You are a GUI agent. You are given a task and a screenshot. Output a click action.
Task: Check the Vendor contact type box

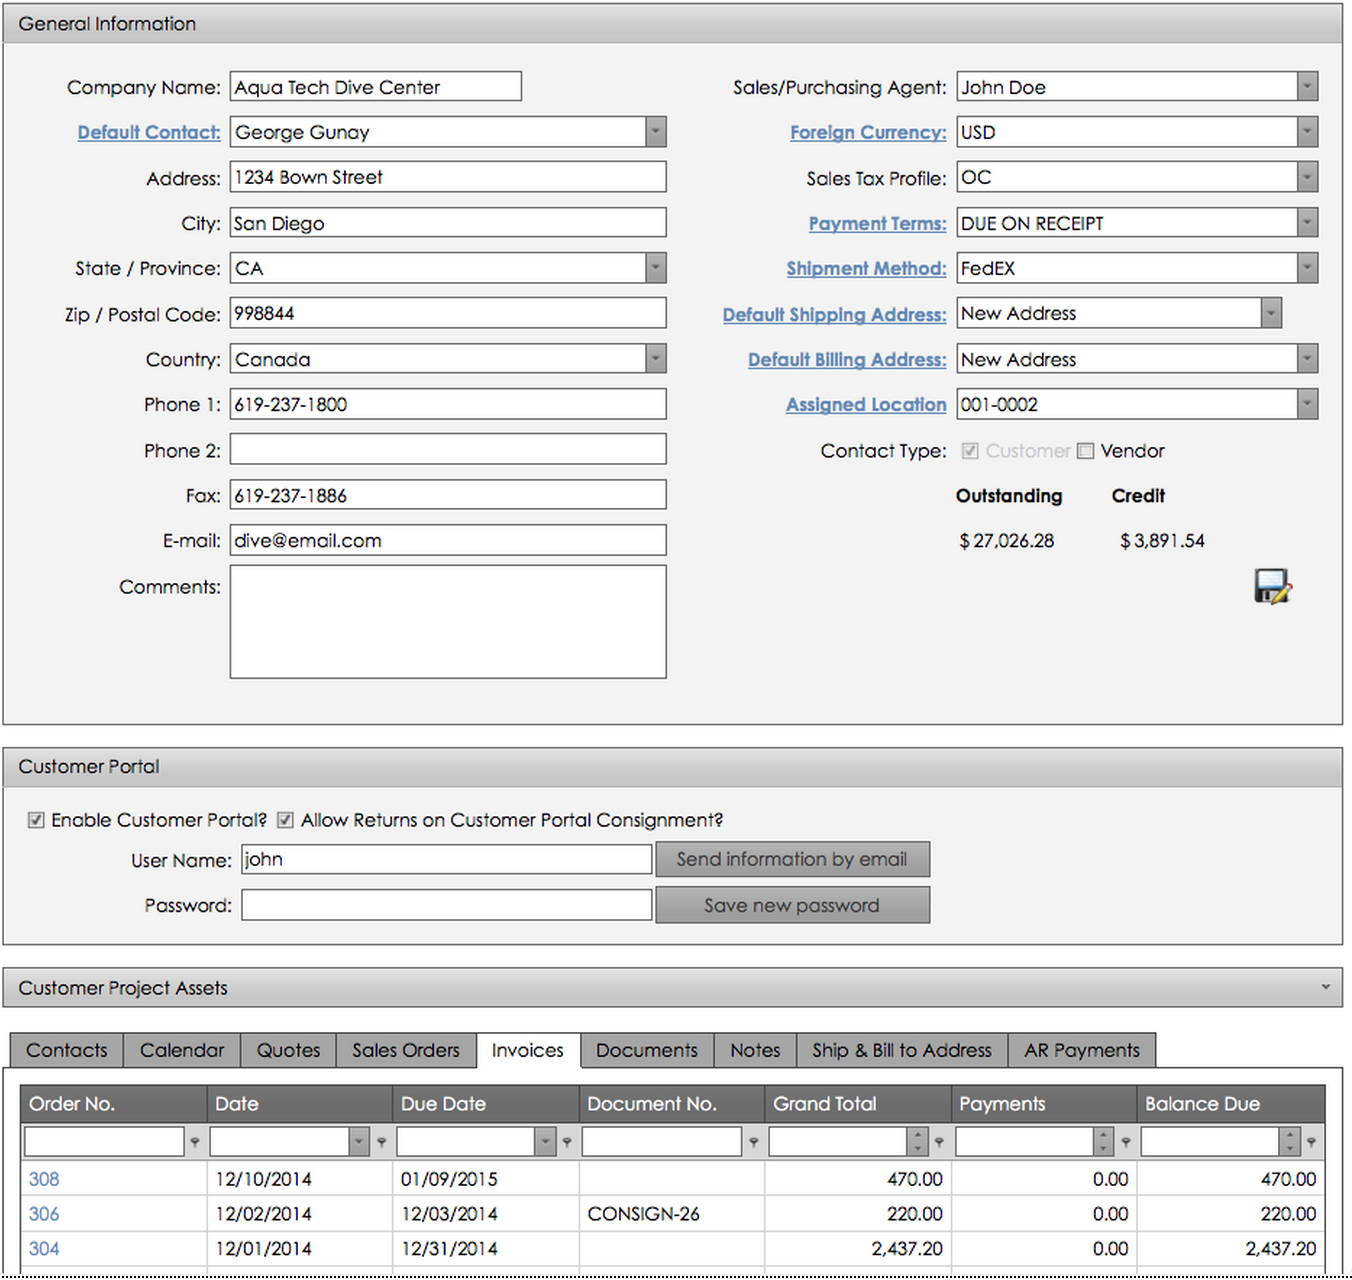[x=1085, y=451]
